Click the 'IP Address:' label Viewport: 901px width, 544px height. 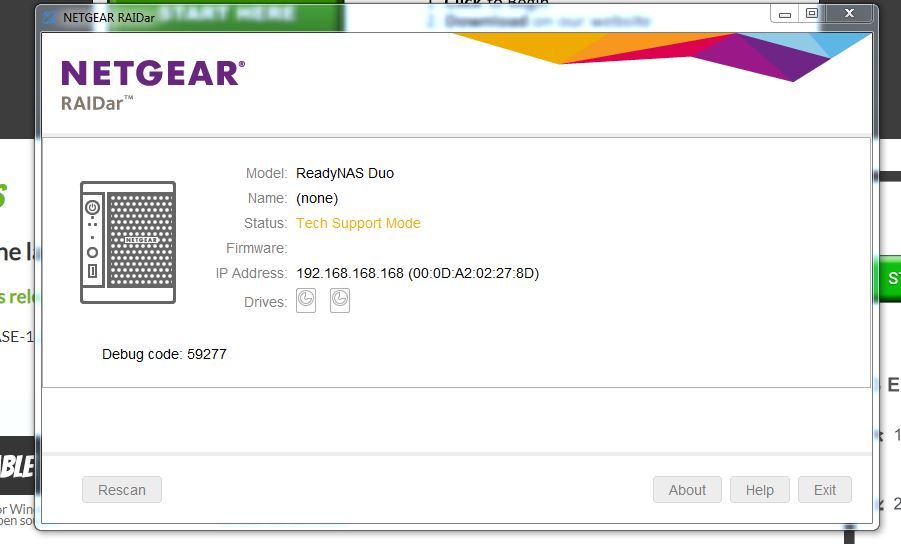pos(251,273)
